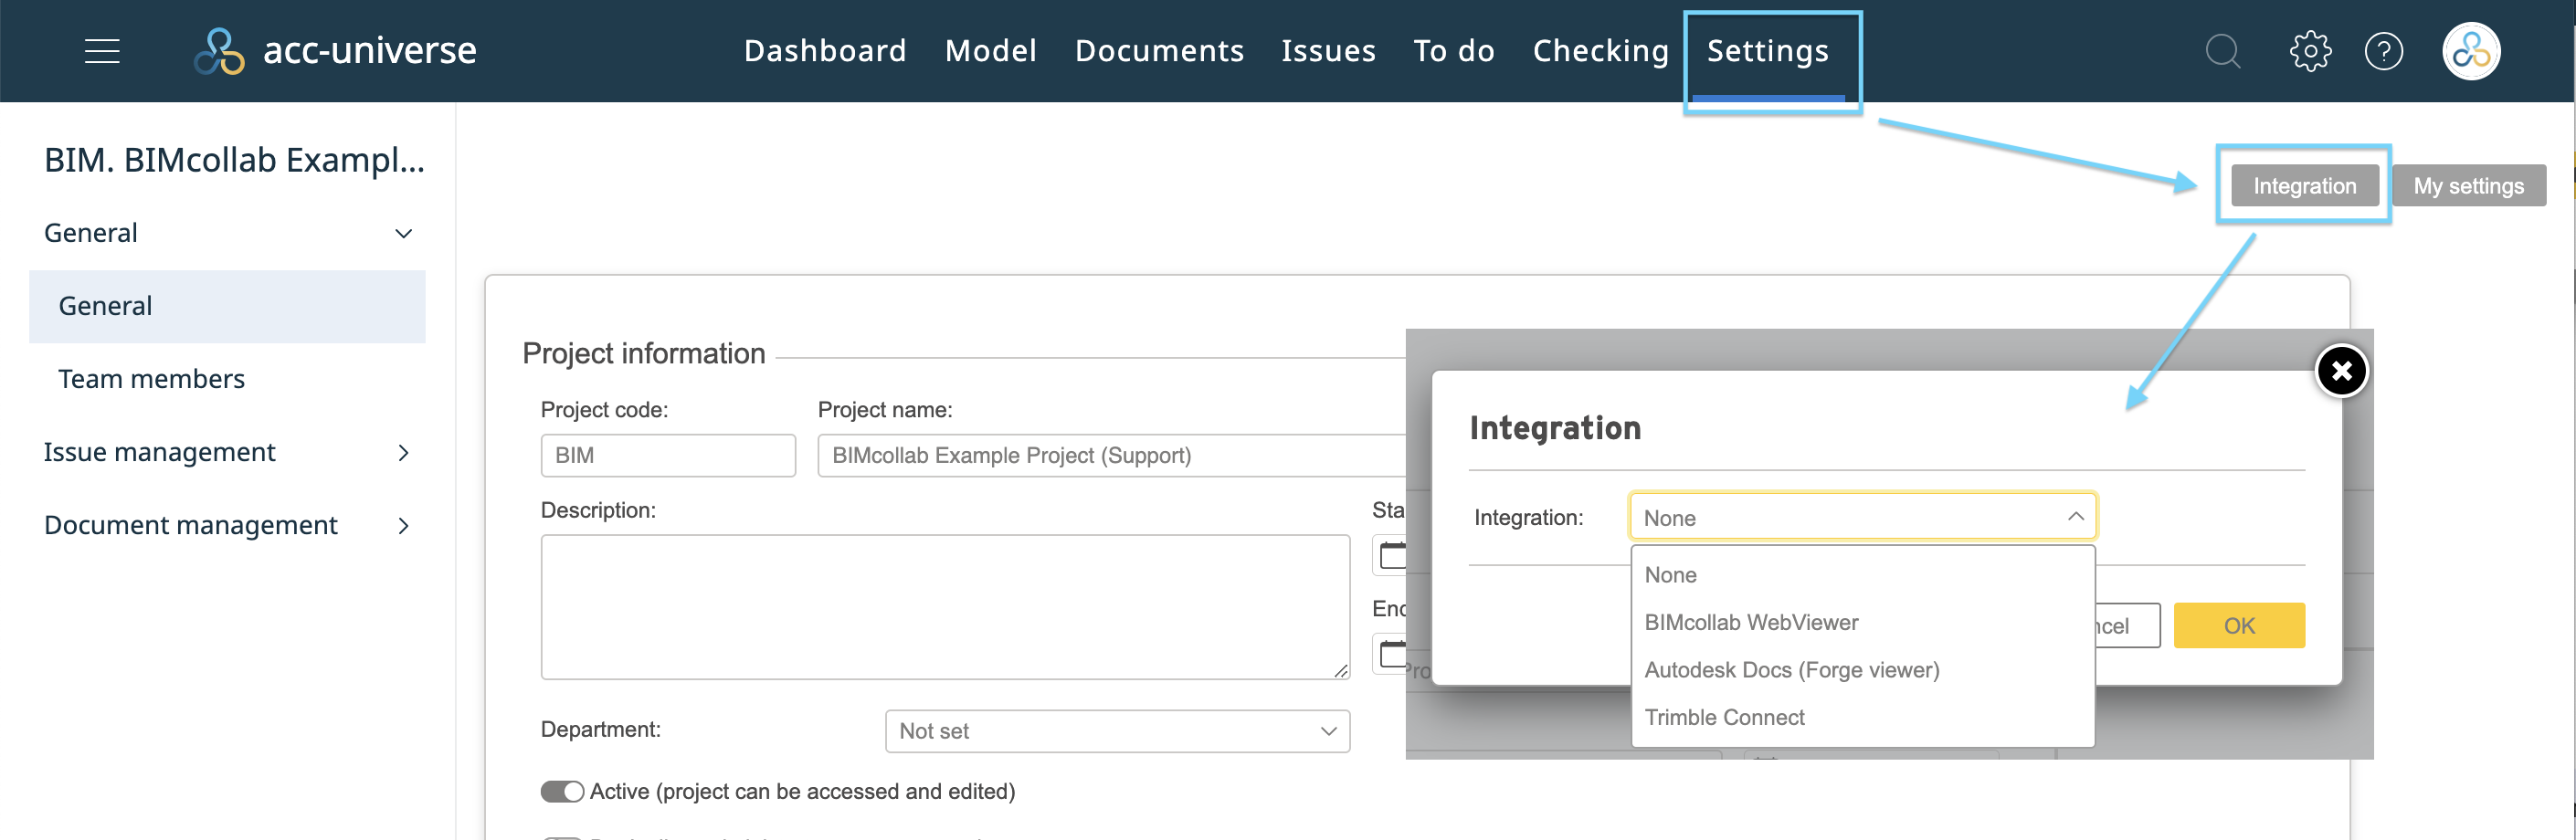Click the Integration dialog title
This screenshot has width=2576, height=840.
tap(1555, 428)
